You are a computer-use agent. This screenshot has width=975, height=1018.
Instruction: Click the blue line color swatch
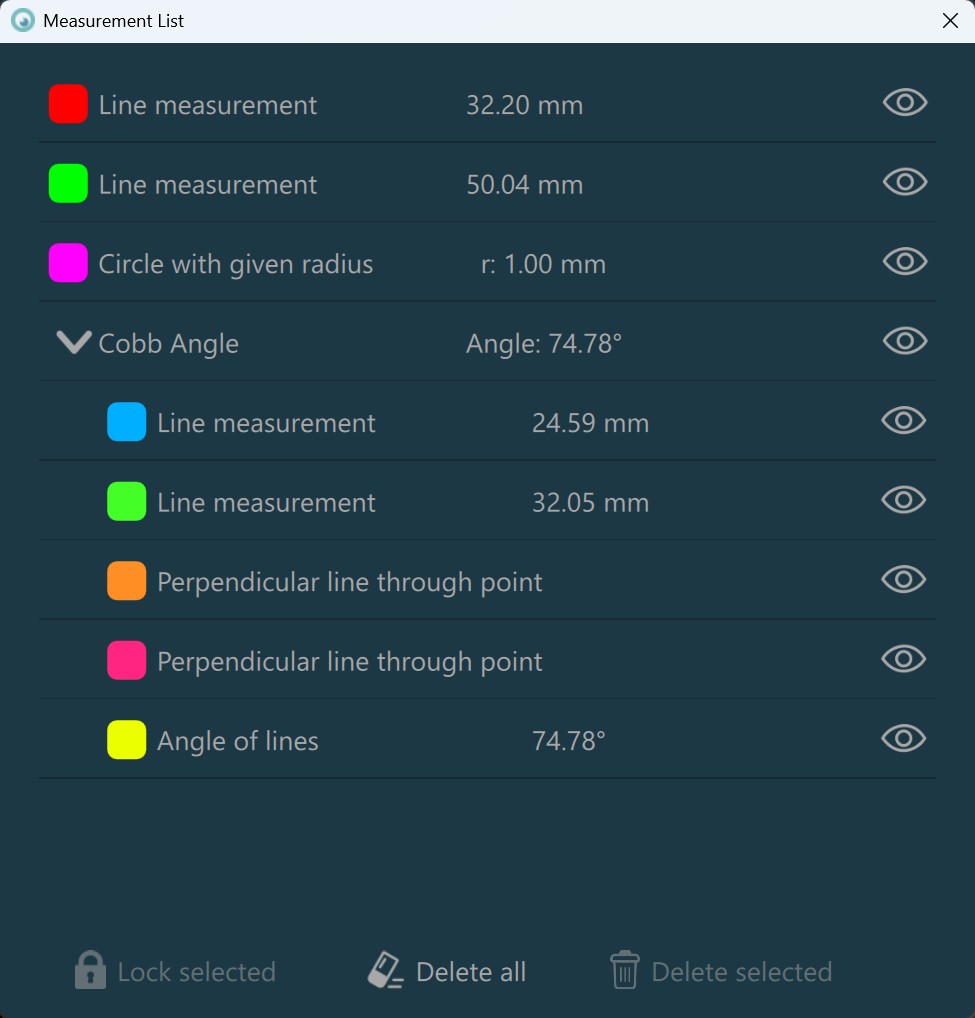[x=127, y=422]
